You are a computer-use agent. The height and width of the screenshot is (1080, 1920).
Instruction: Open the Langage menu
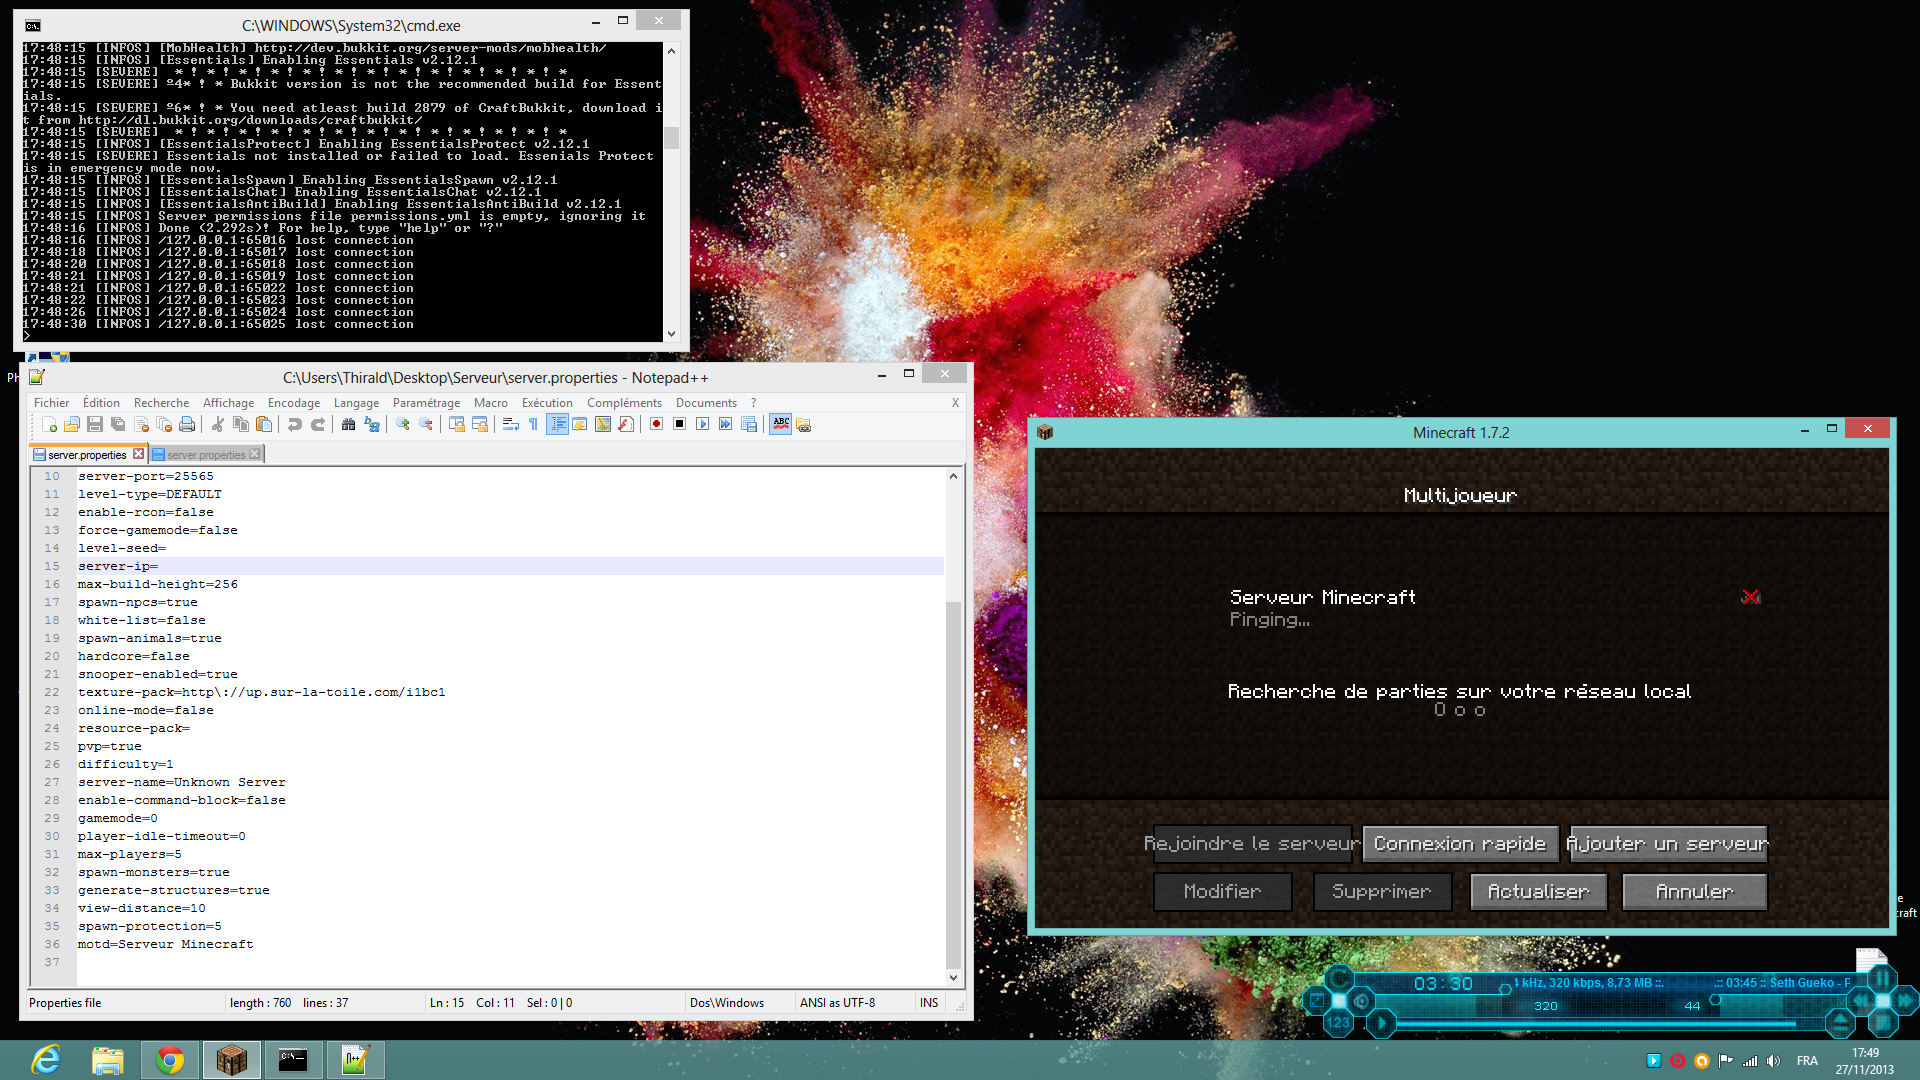coord(356,403)
